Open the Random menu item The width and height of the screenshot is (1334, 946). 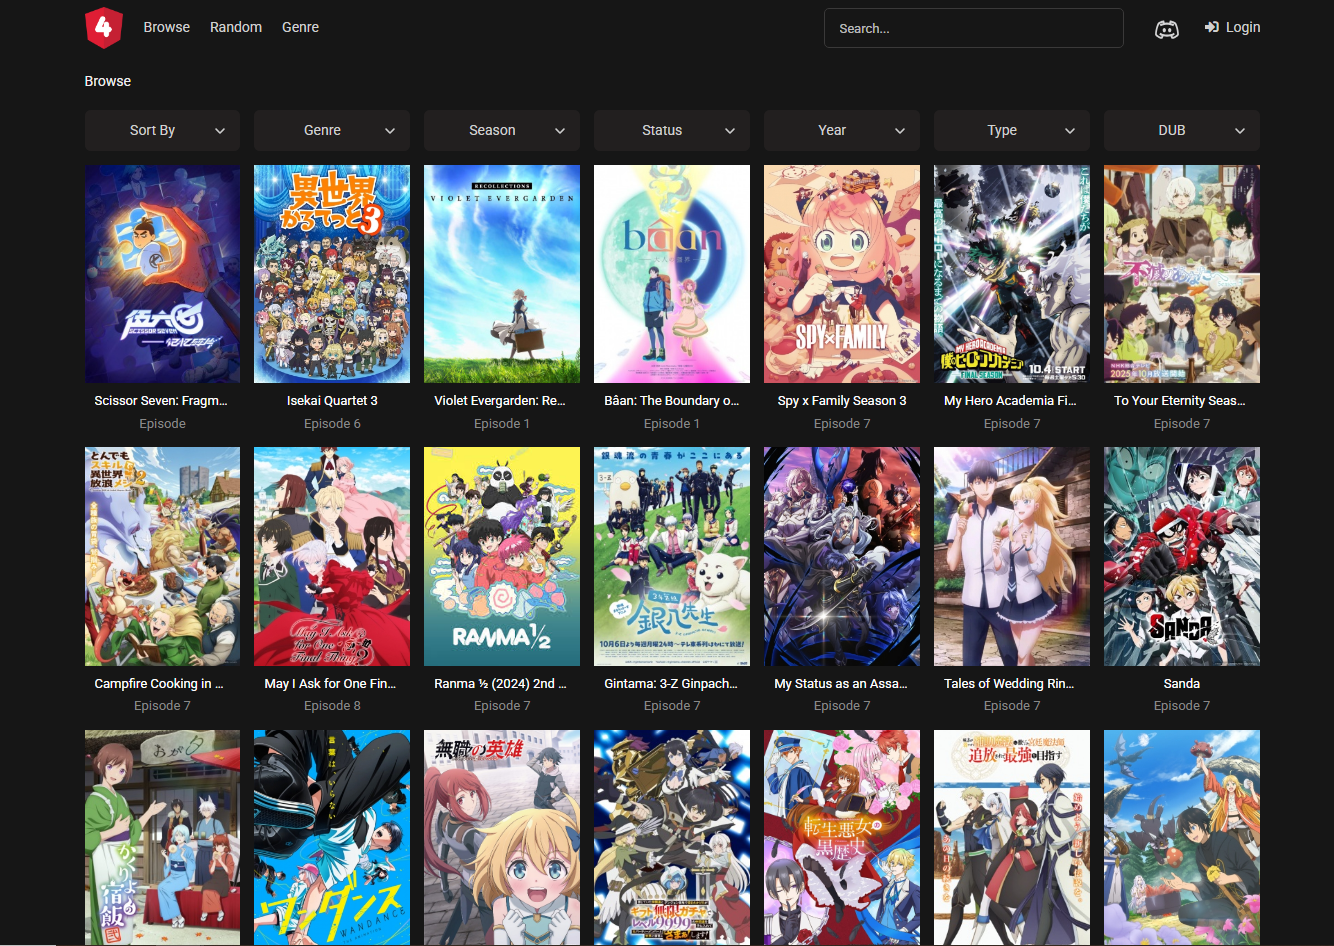pos(236,27)
